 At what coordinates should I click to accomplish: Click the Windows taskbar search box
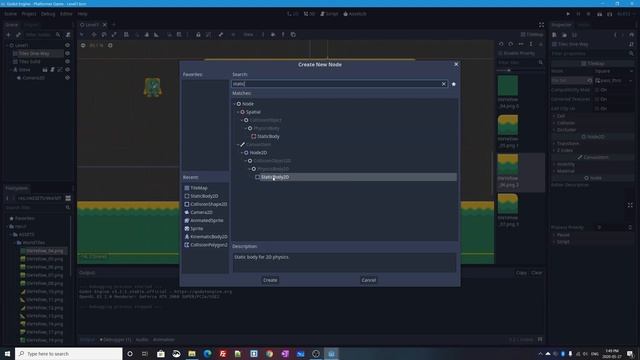(69, 353)
